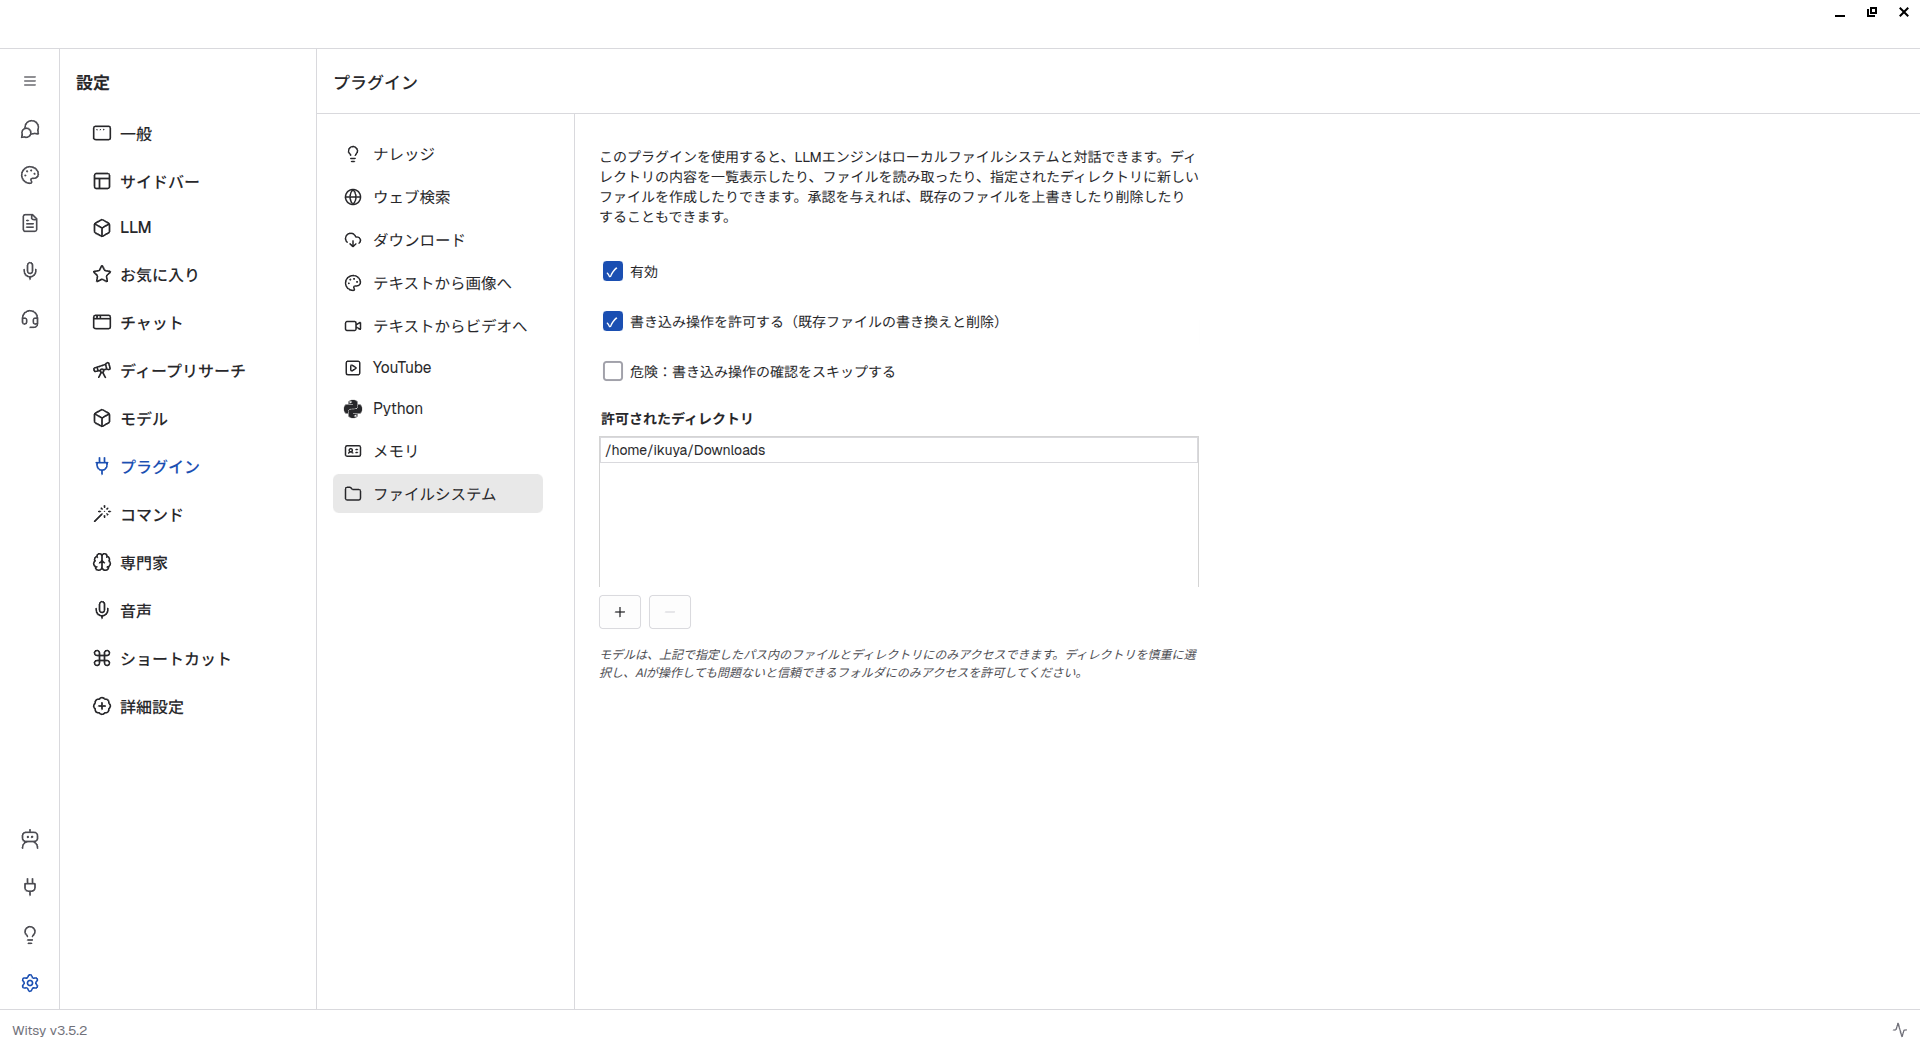Image resolution: width=1920 pixels, height=1048 pixels.
Task: Click the minus button to remove directory
Action: pos(670,612)
